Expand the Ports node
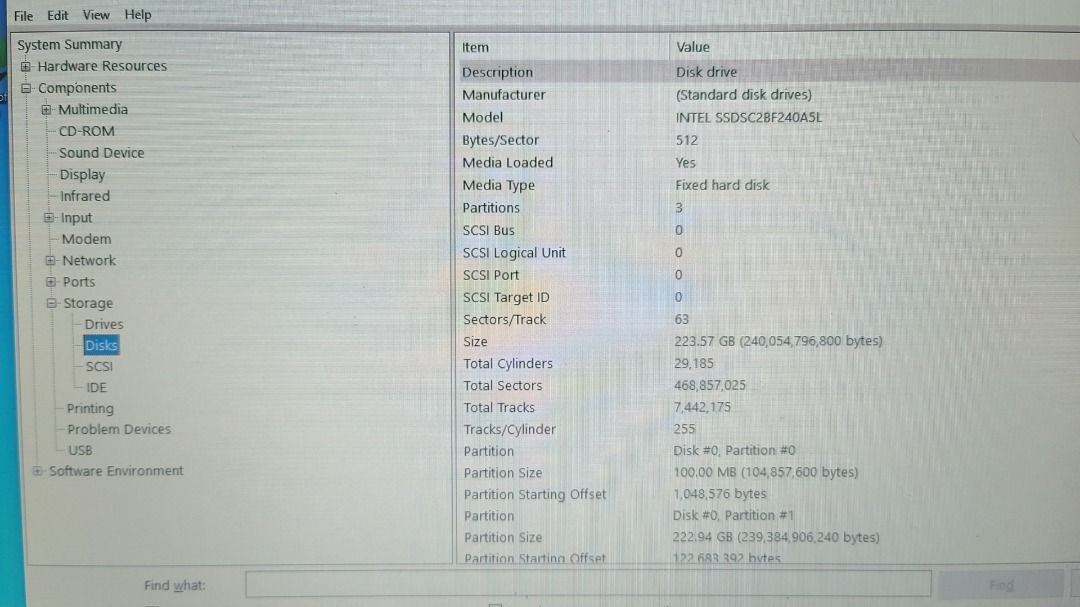Viewport: 1080px width, 607px height. (48, 281)
